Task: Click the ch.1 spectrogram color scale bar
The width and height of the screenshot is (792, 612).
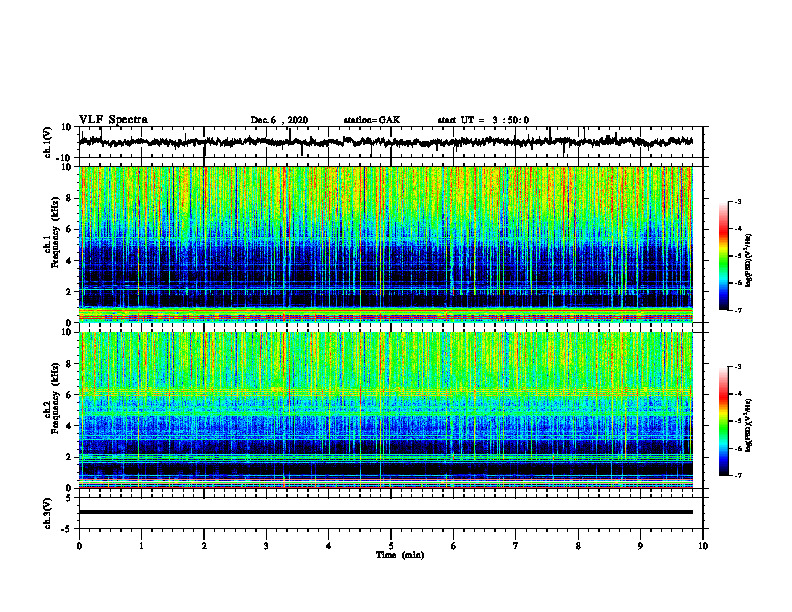Action: click(723, 256)
